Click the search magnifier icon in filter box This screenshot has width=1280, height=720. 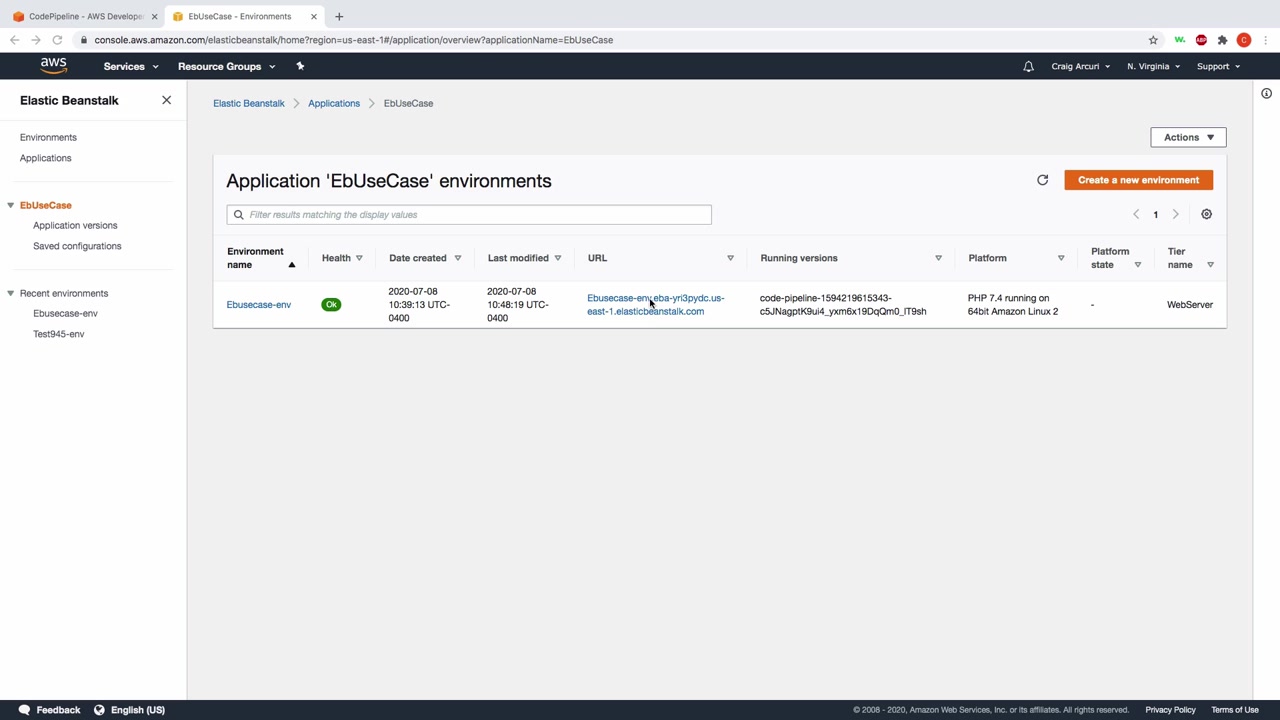click(x=238, y=215)
